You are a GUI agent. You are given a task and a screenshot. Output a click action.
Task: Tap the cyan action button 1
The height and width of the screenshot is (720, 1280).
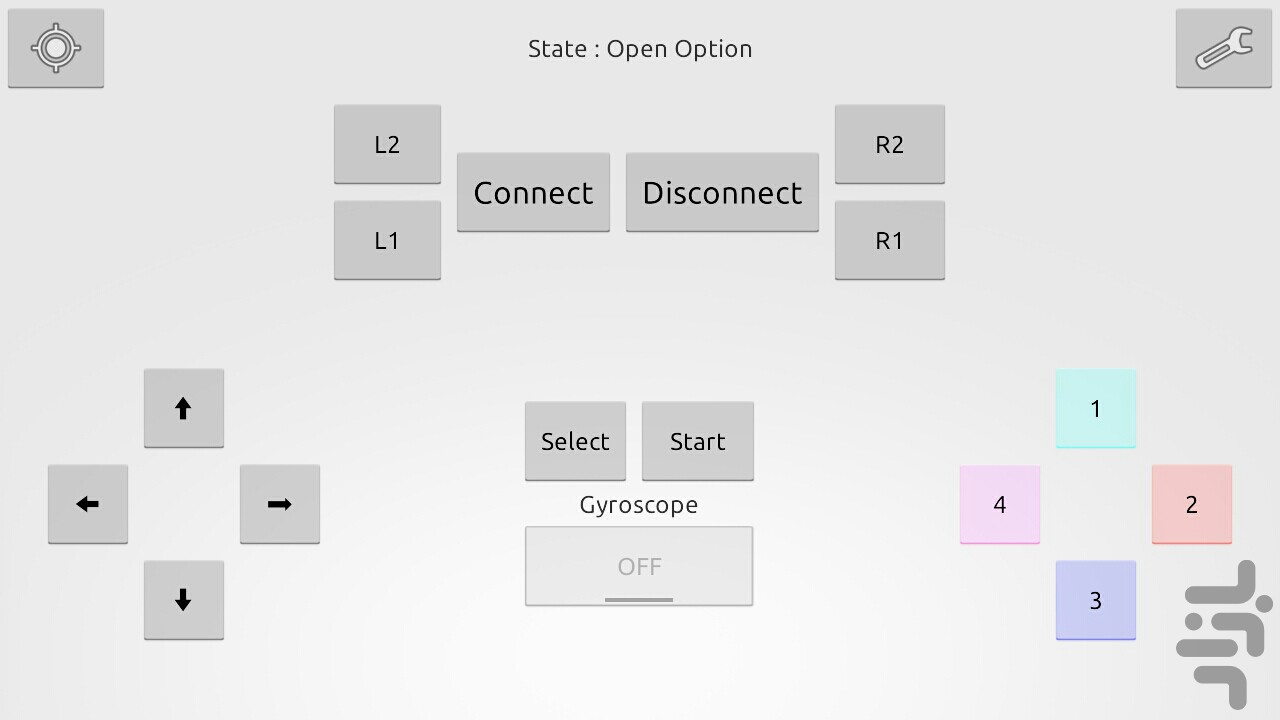point(1096,408)
